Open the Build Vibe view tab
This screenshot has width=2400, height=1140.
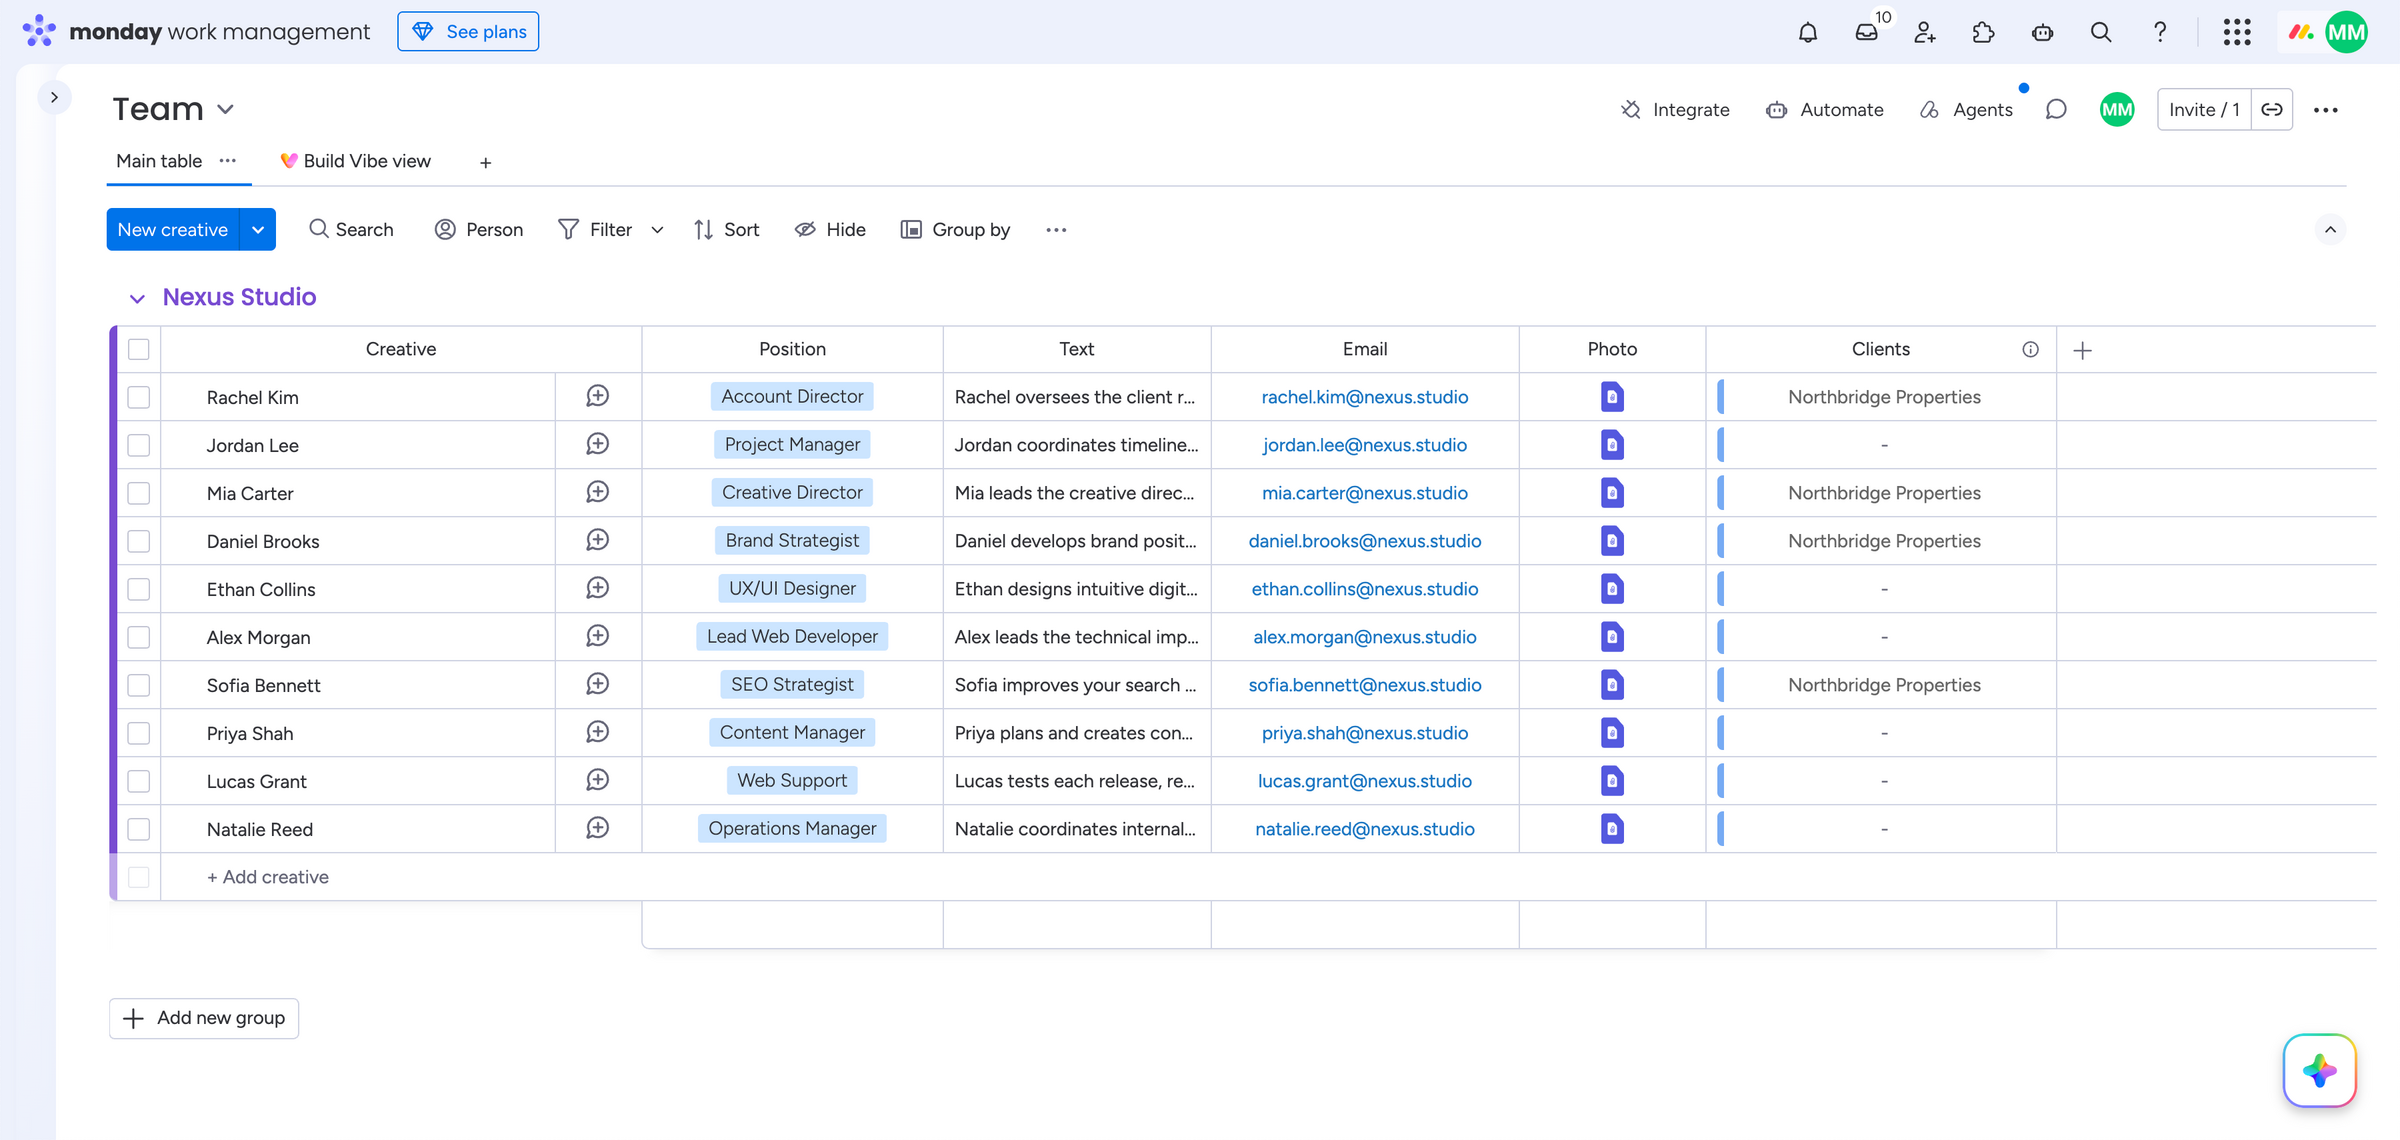[x=356, y=161]
